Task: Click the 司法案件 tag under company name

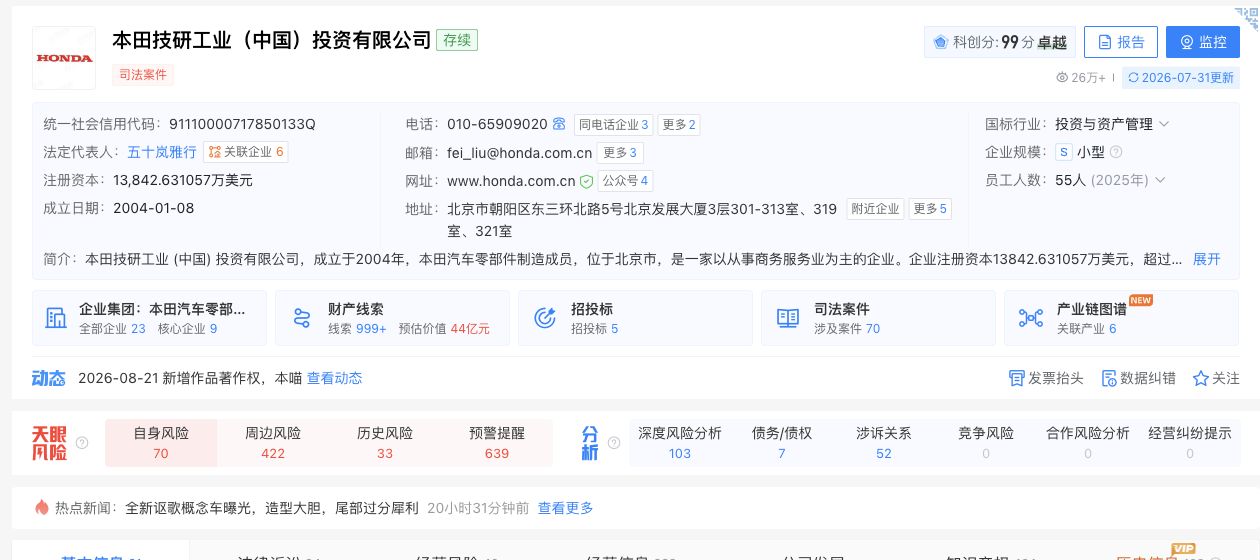Action: (x=143, y=75)
